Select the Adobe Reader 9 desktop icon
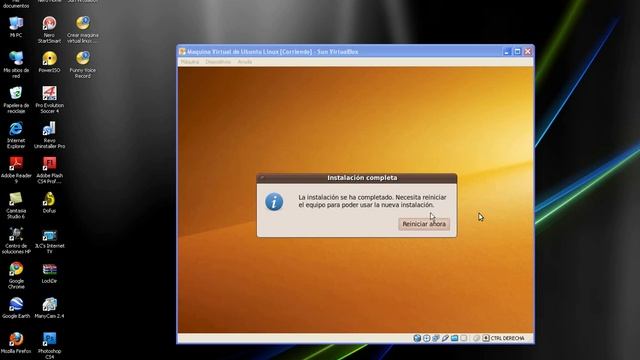 click(16, 170)
